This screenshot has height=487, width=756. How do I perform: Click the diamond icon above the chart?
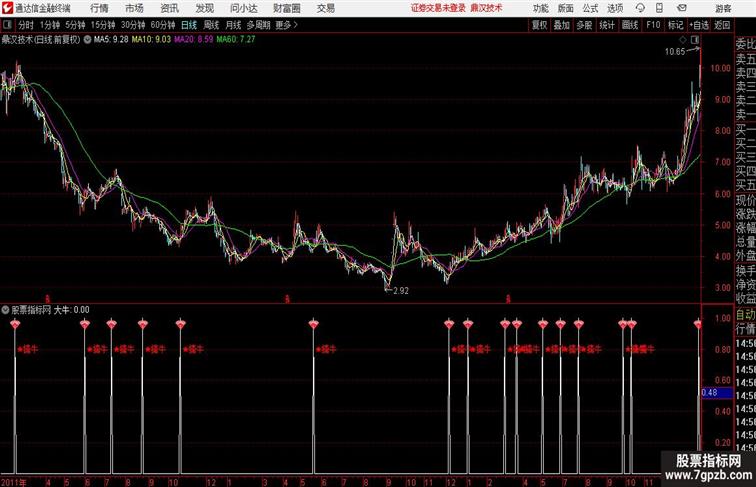683,40
